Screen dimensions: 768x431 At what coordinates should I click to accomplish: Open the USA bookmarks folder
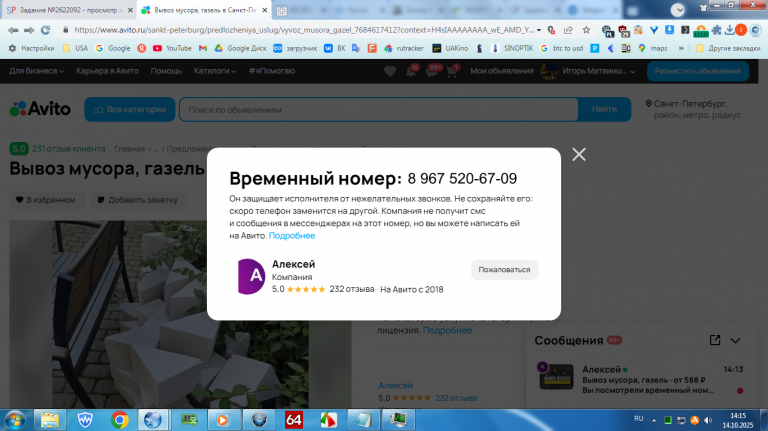(x=75, y=48)
